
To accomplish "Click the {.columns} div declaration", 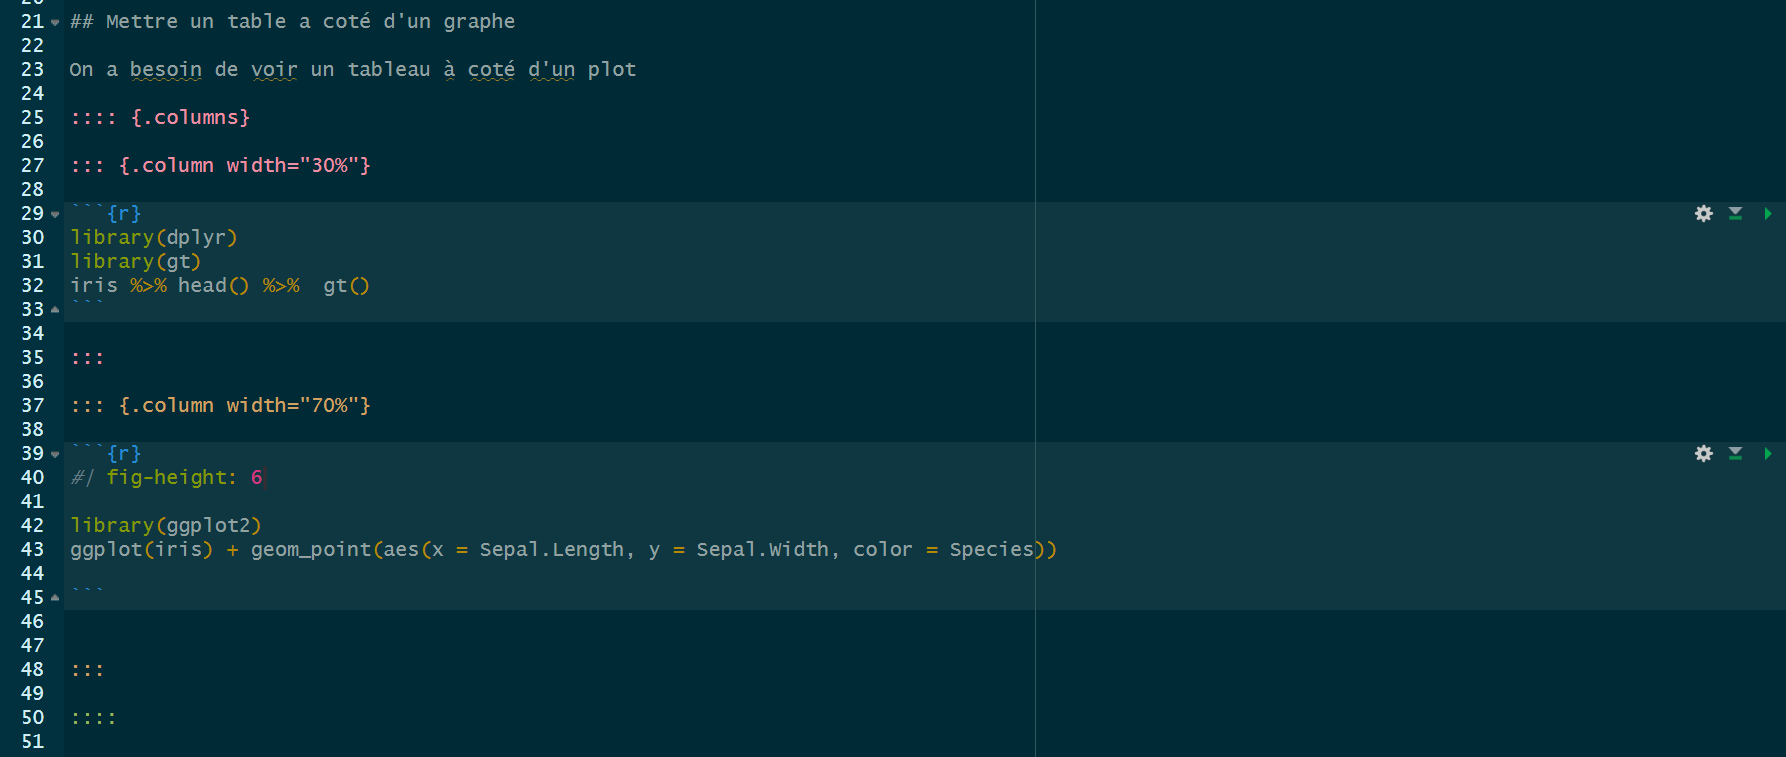I will (190, 118).
